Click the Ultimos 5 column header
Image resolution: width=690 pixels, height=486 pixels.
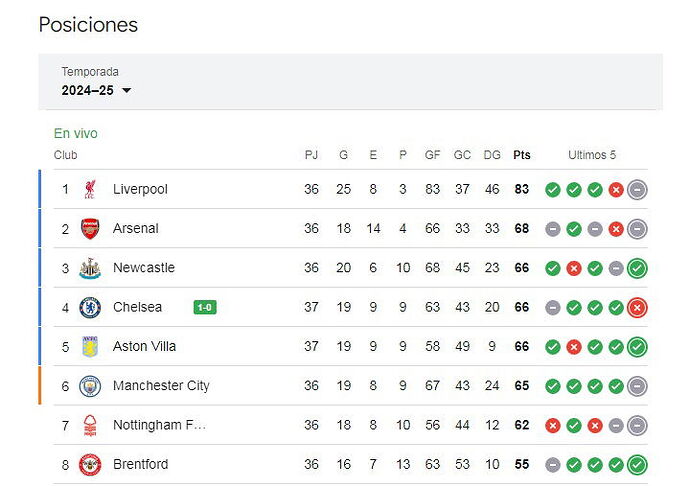click(x=592, y=155)
